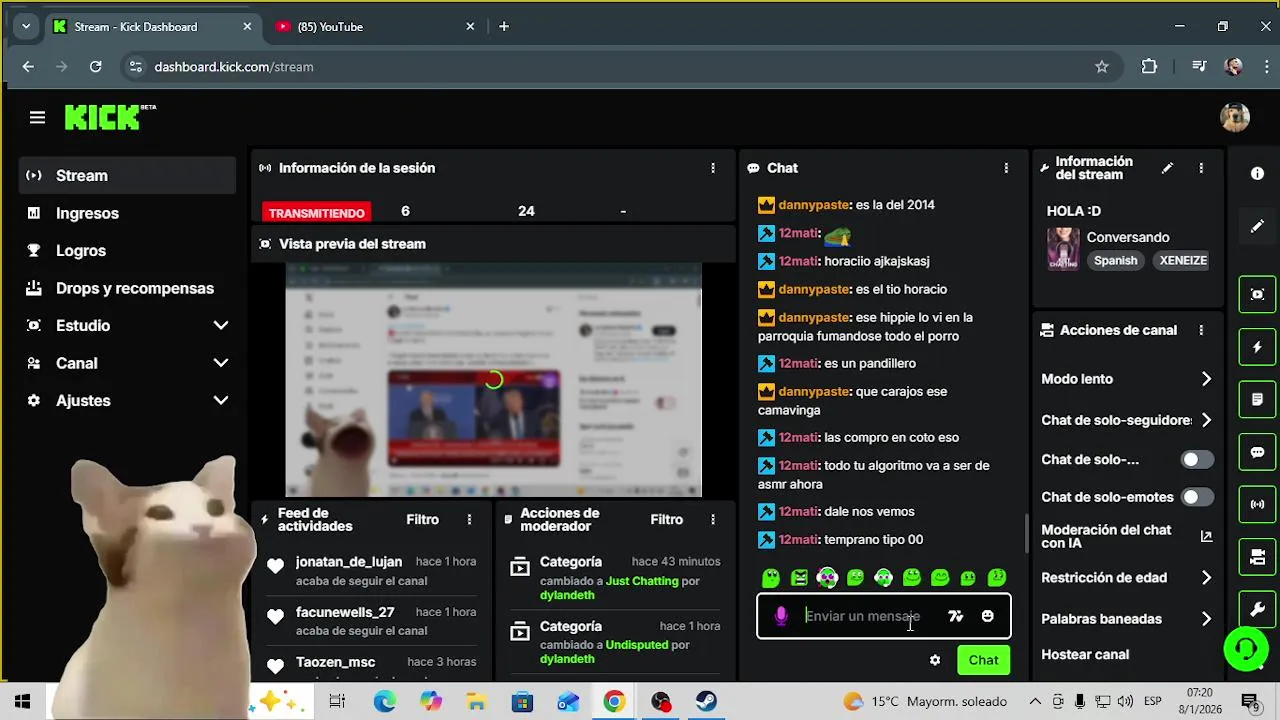Open Microsoft Edge from the taskbar
Screen dimensions: 1280x720
pyautogui.click(x=384, y=702)
